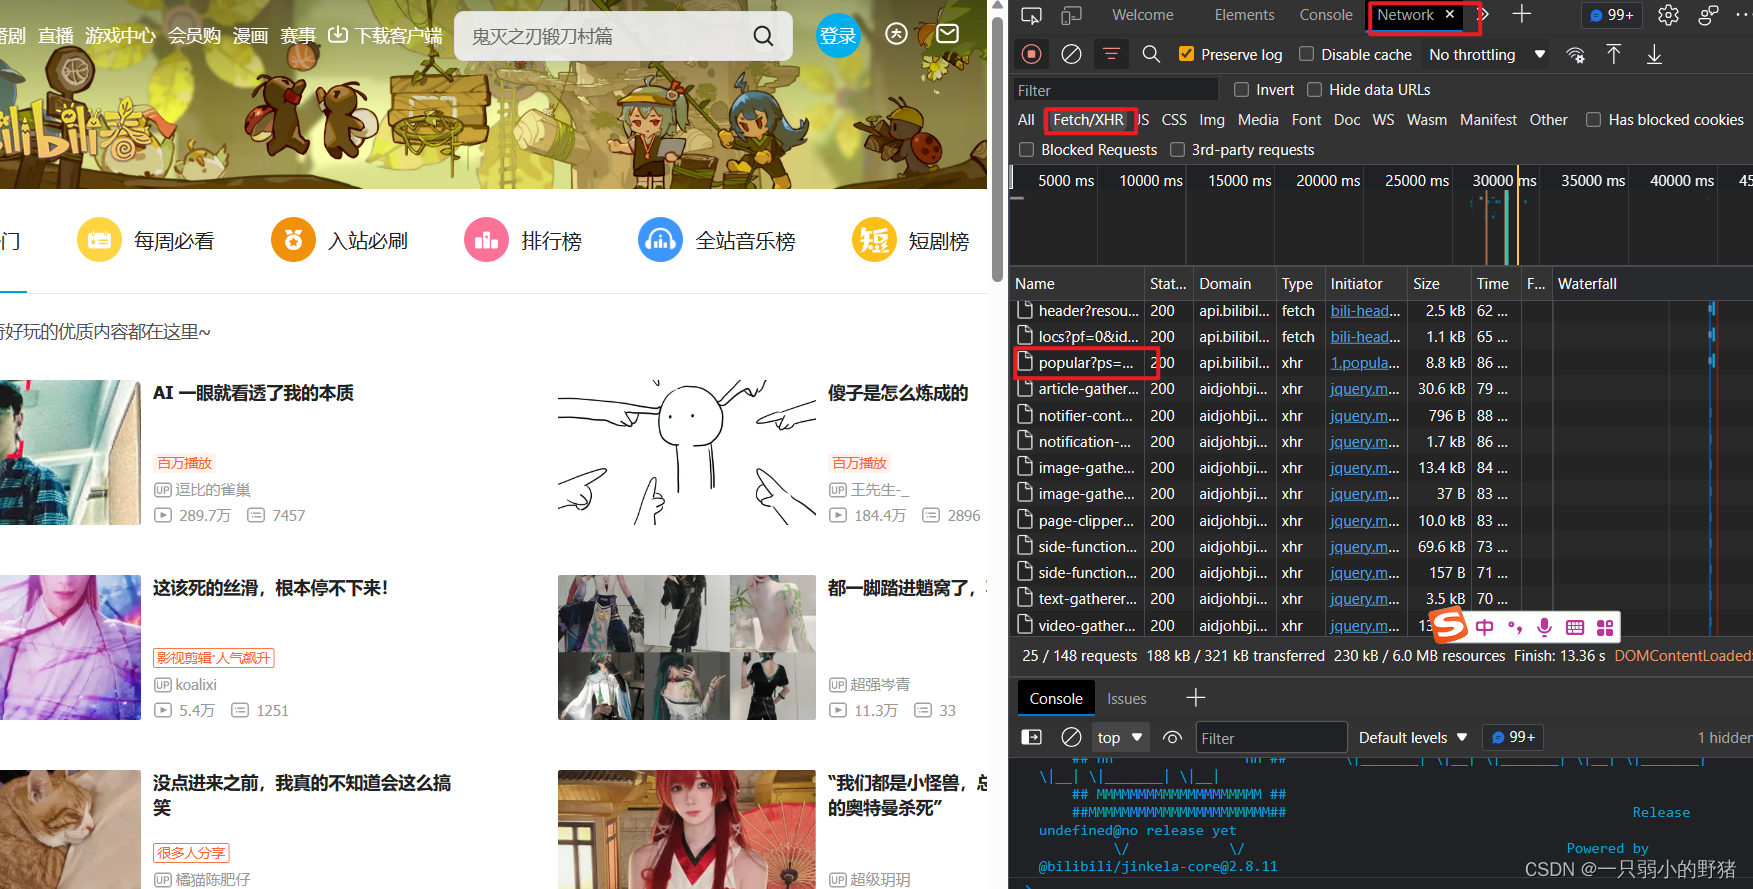Switch to the Welcome tab
This screenshot has height=889, width=1753.
(x=1143, y=15)
